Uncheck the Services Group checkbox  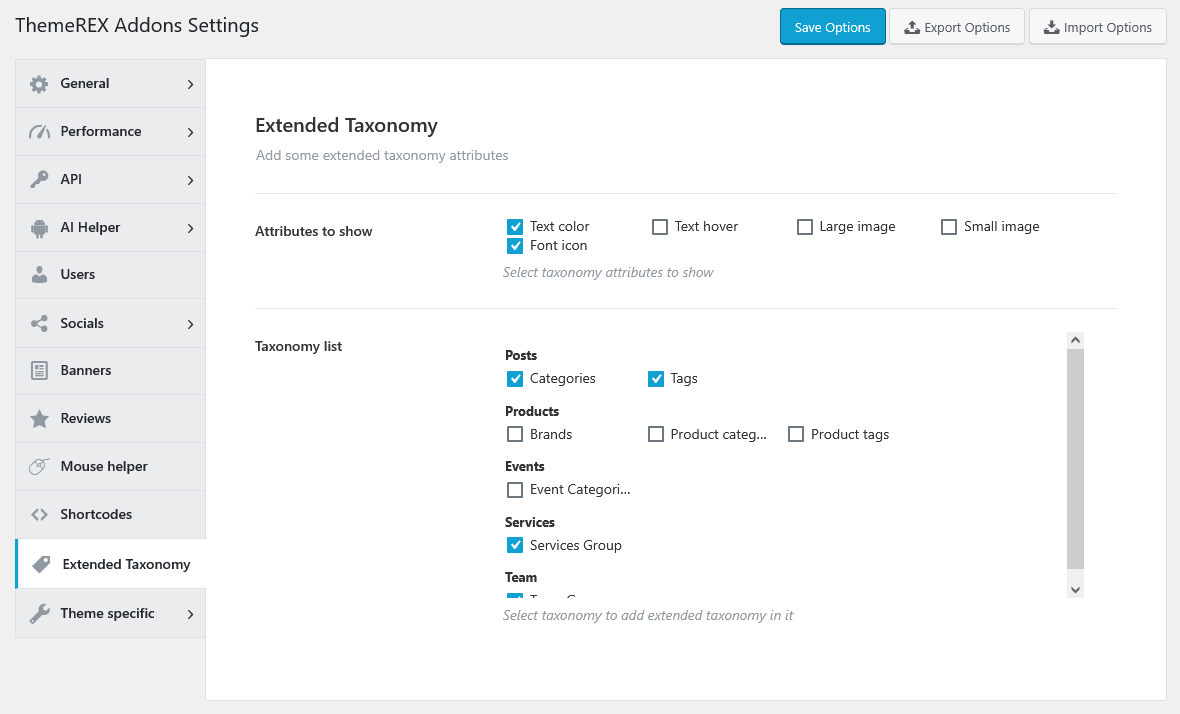pyautogui.click(x=515, y=545)
